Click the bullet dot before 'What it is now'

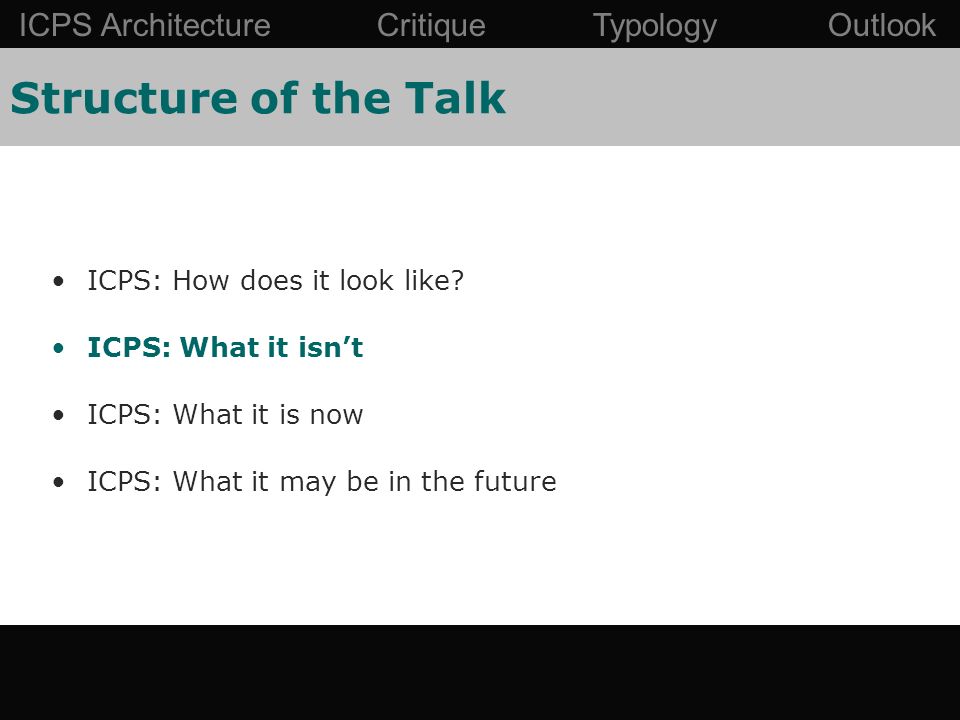59,416
